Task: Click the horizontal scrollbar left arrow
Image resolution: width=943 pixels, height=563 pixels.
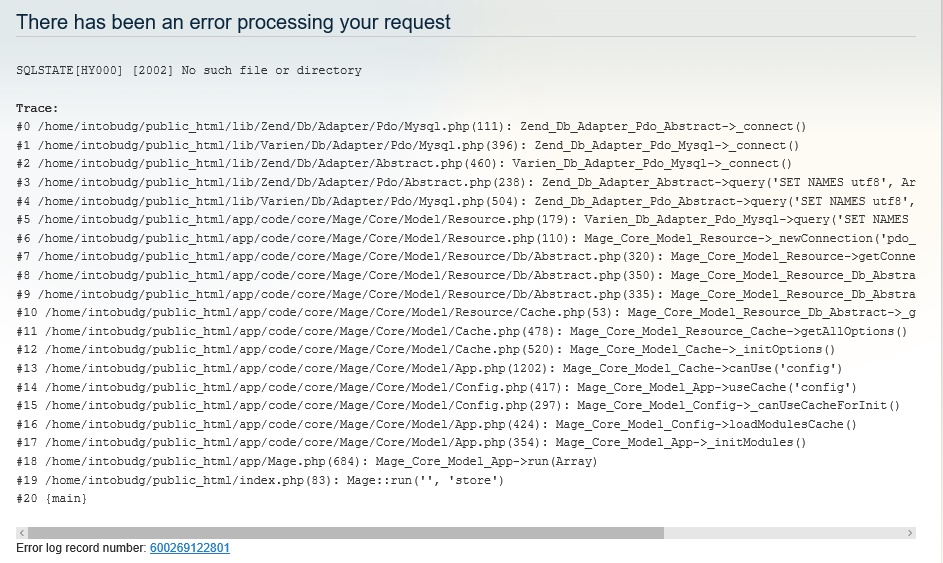Action: (x=21, y=533)
